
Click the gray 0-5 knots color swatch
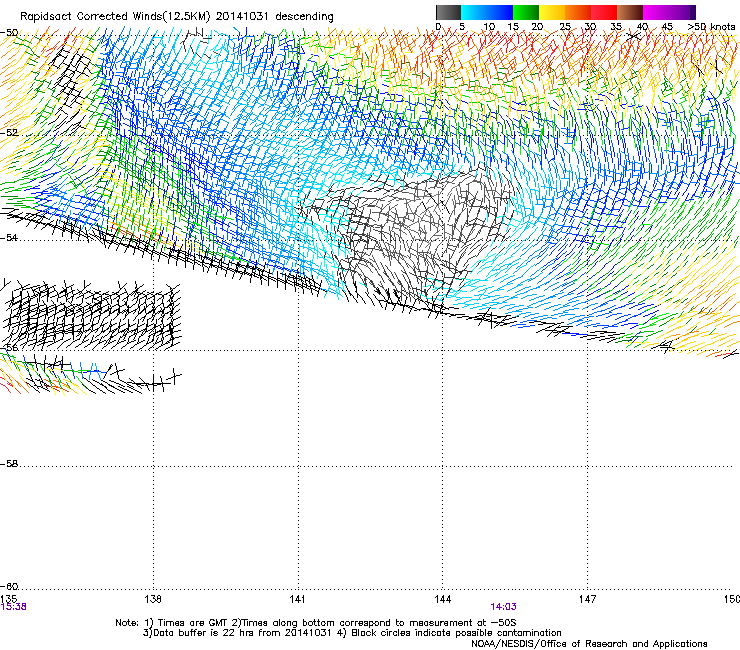[448, 12]
